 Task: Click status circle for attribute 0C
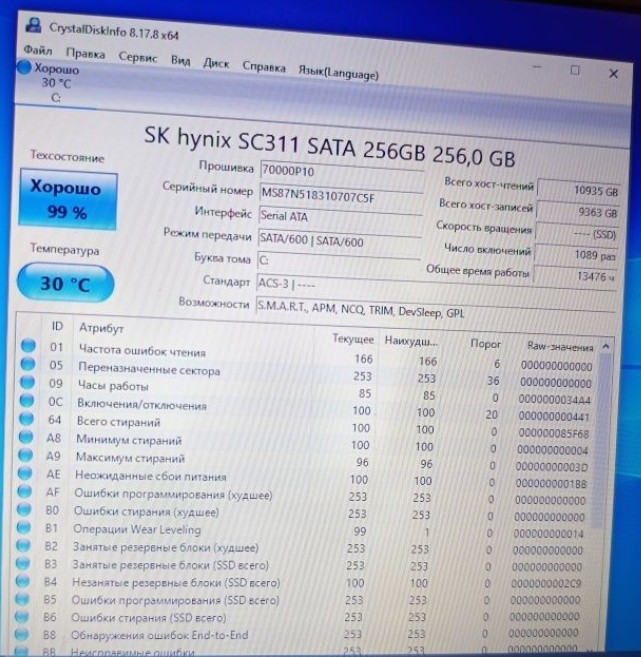point(27,400)
